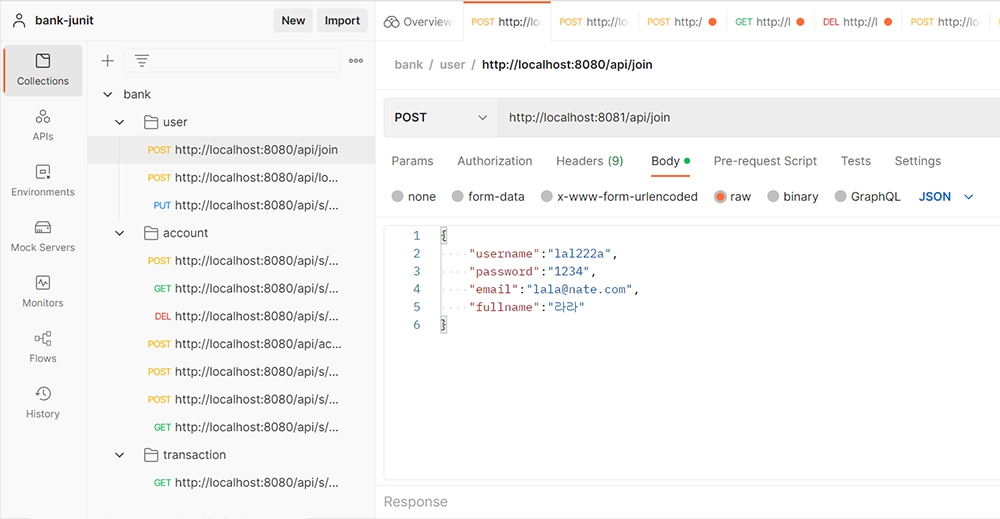The height and width of the screenshot is (519, 1000).
Task: Select the form-data body radio button
Action: [x=457, y=196]
